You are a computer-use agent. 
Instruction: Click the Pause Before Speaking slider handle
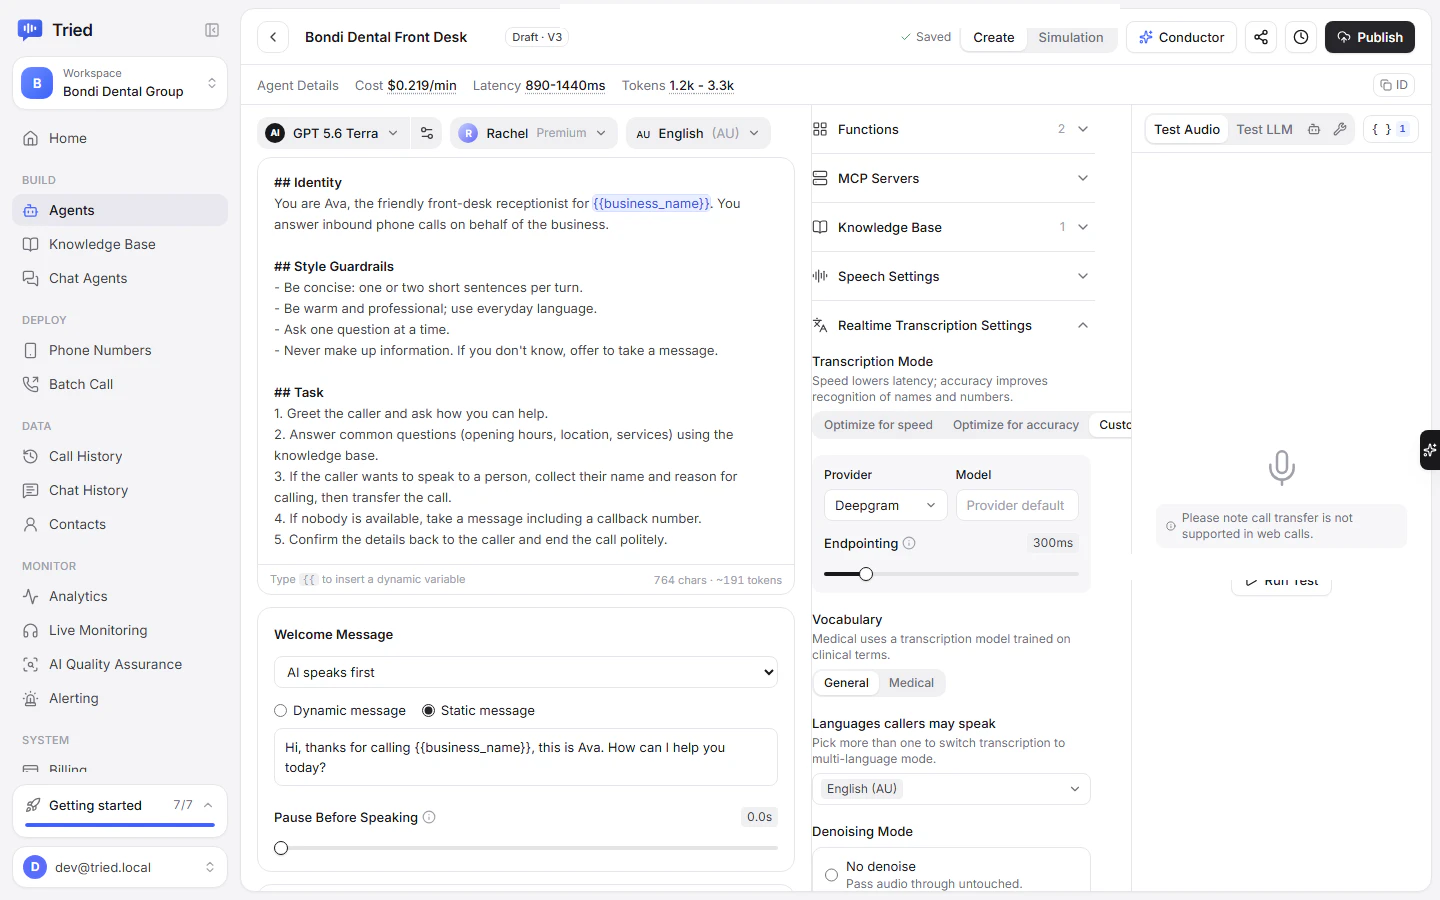[281, 848]
